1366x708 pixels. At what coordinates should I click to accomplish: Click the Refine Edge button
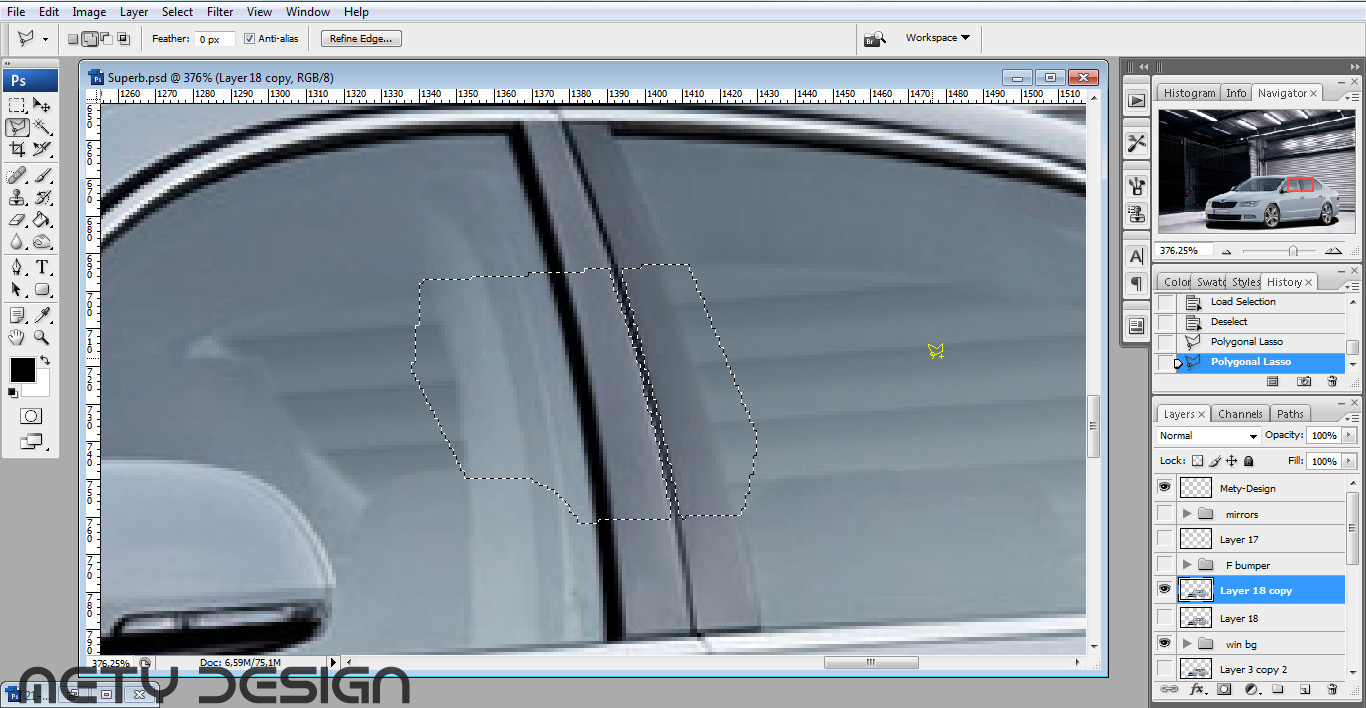coord(361,39)
